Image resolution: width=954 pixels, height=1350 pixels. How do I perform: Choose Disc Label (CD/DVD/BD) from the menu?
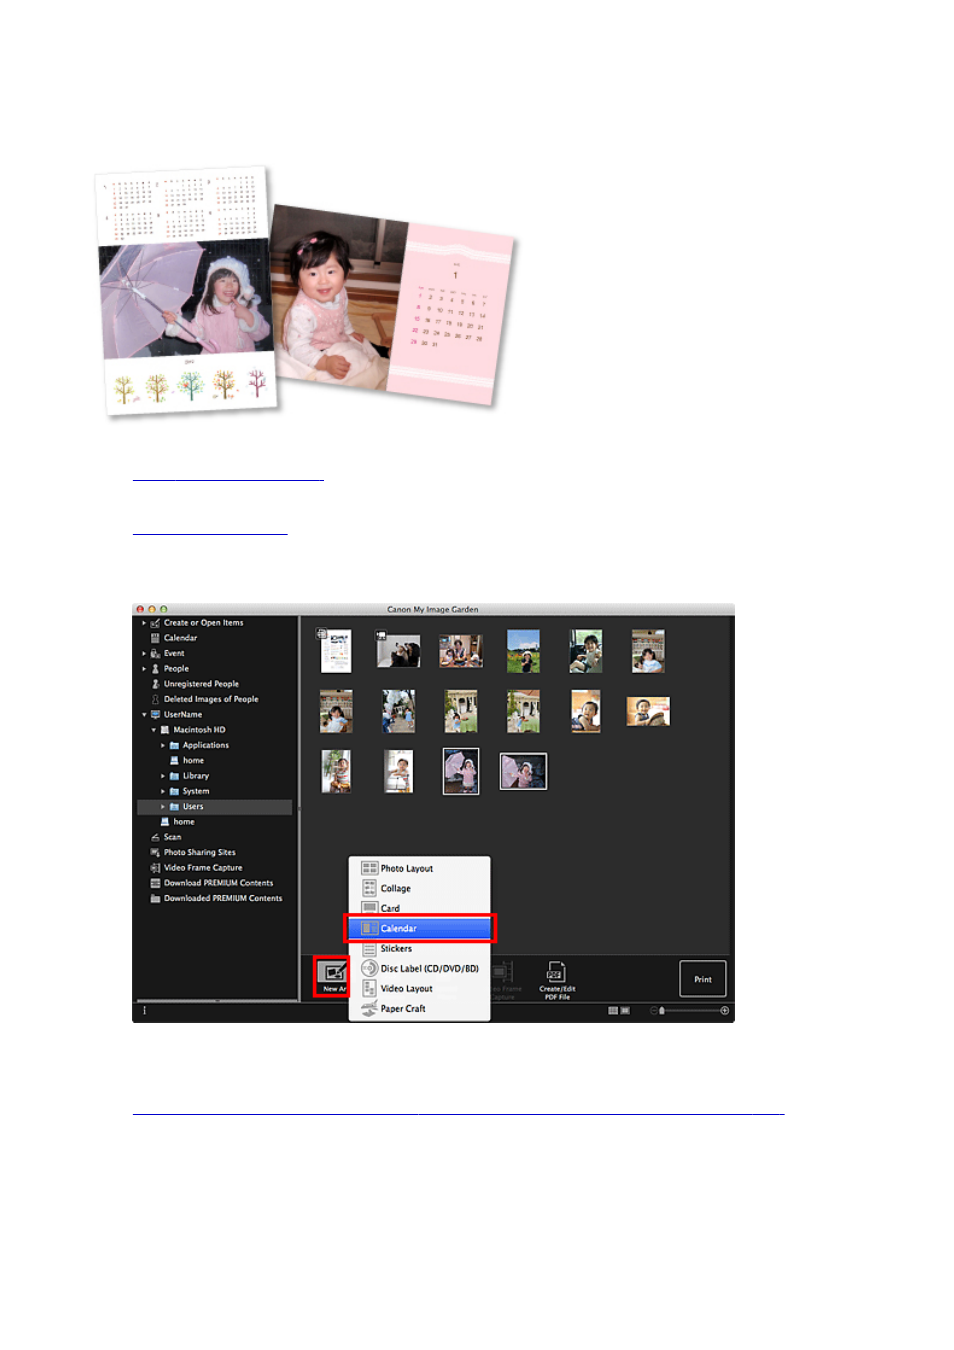click(419, 968)
